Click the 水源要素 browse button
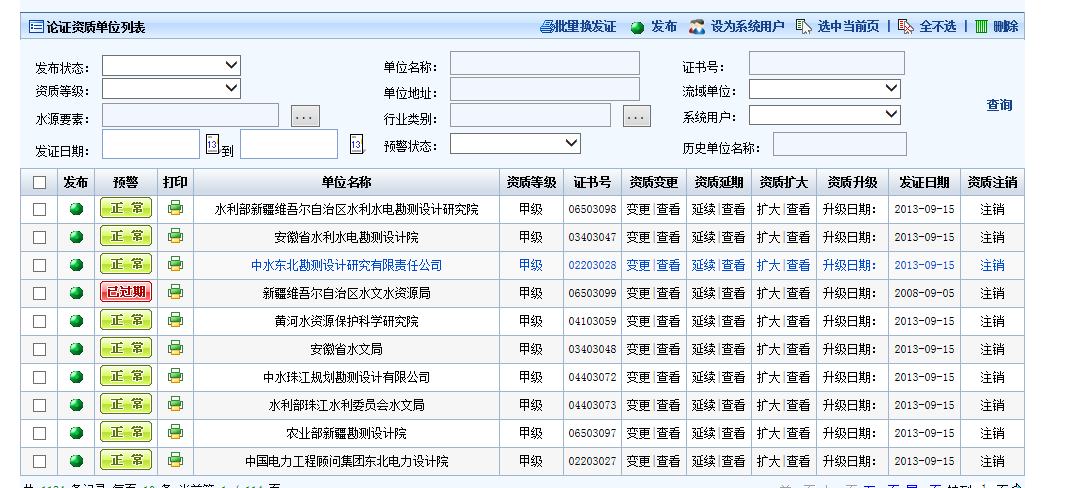 pos(305,117)
